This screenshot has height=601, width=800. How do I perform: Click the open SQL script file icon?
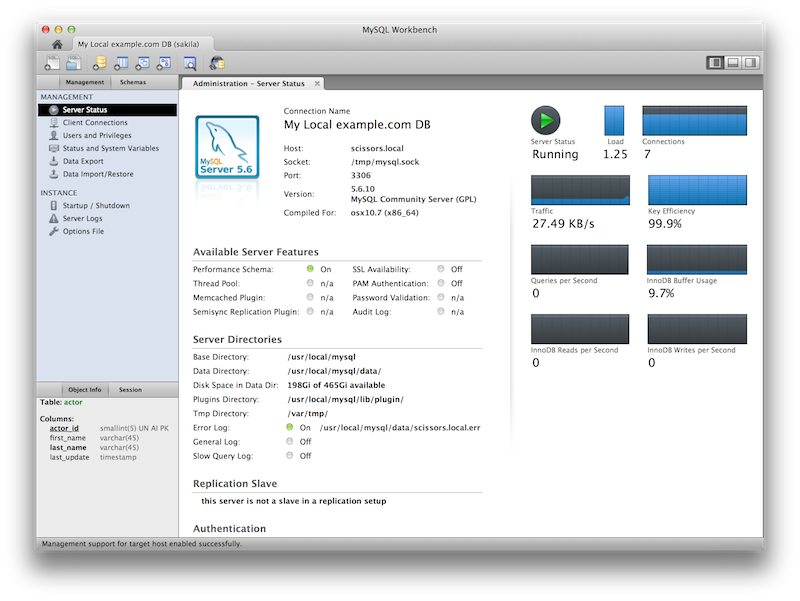pos(73,64)
